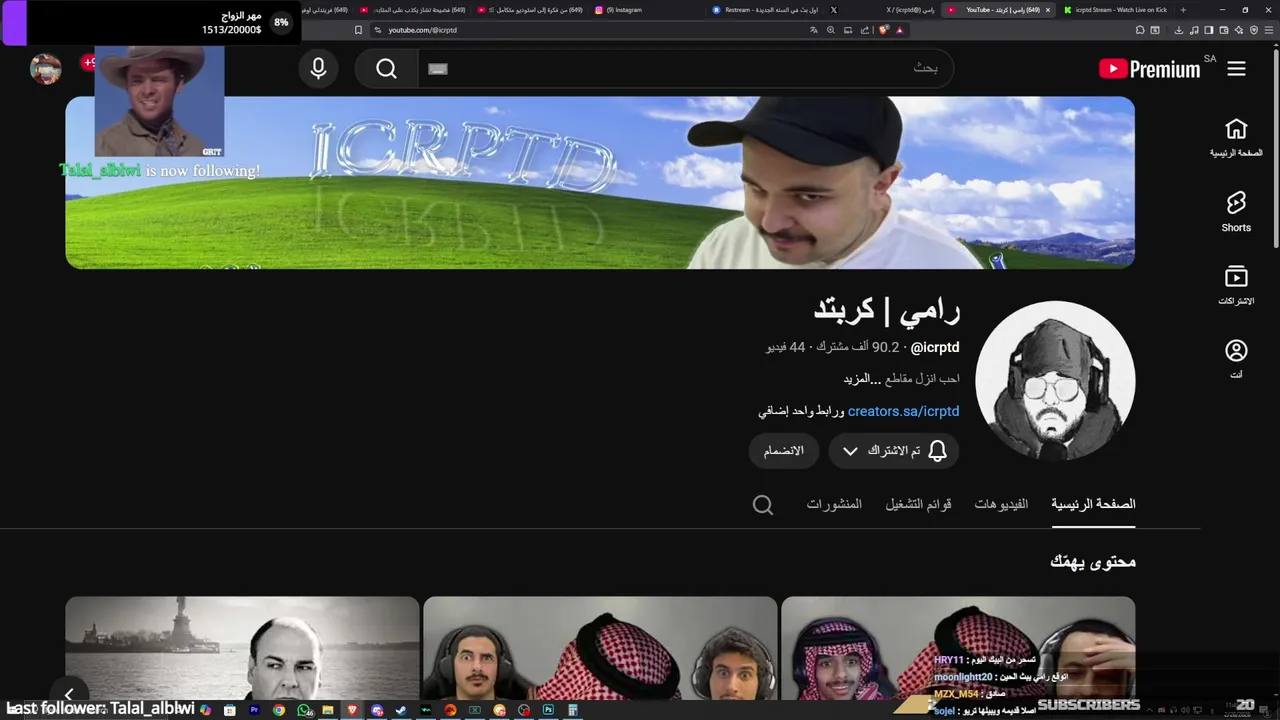Screen dimensions: 1280x720
Task: Click the ICRPTD channel banner image
Action: pyautogui.click(x=600, y=183)
